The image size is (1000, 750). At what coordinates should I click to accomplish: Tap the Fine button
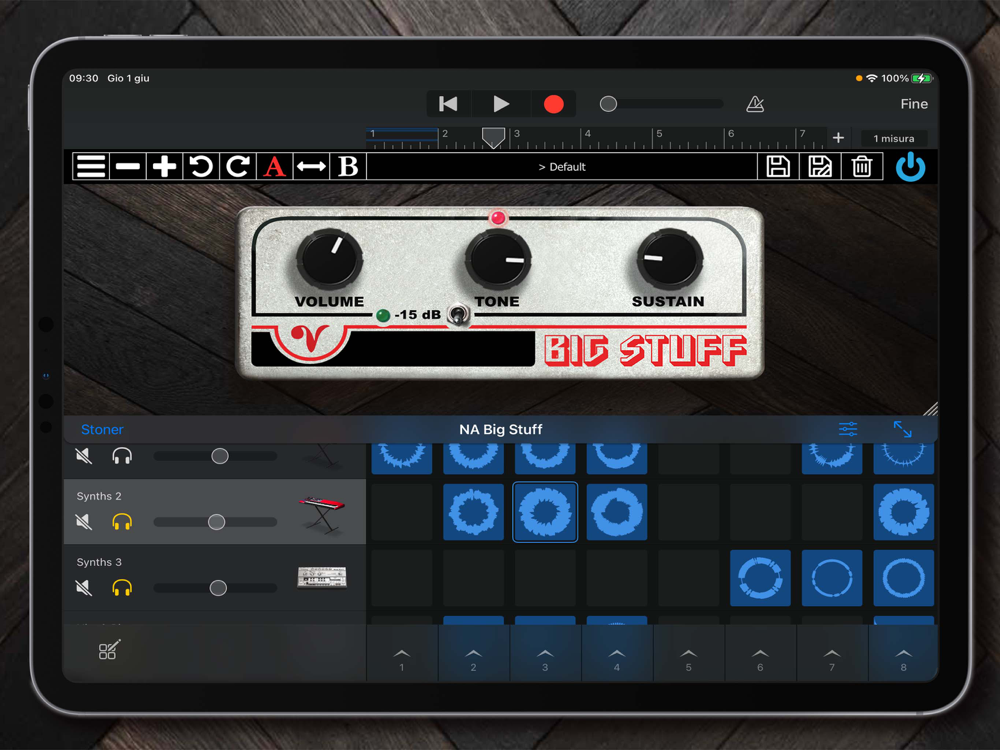tap(914, 104)
